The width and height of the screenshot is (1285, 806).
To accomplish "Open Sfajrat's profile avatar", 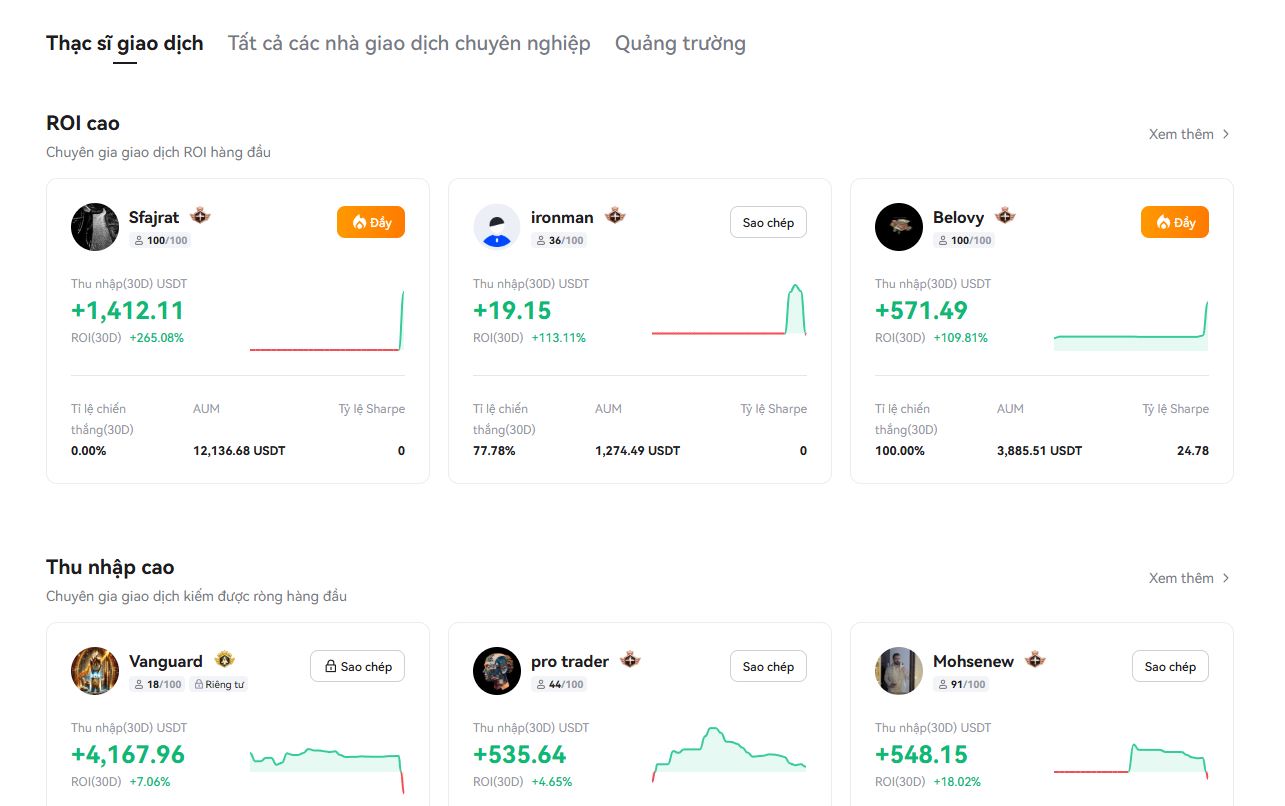I will pos(95,227).
